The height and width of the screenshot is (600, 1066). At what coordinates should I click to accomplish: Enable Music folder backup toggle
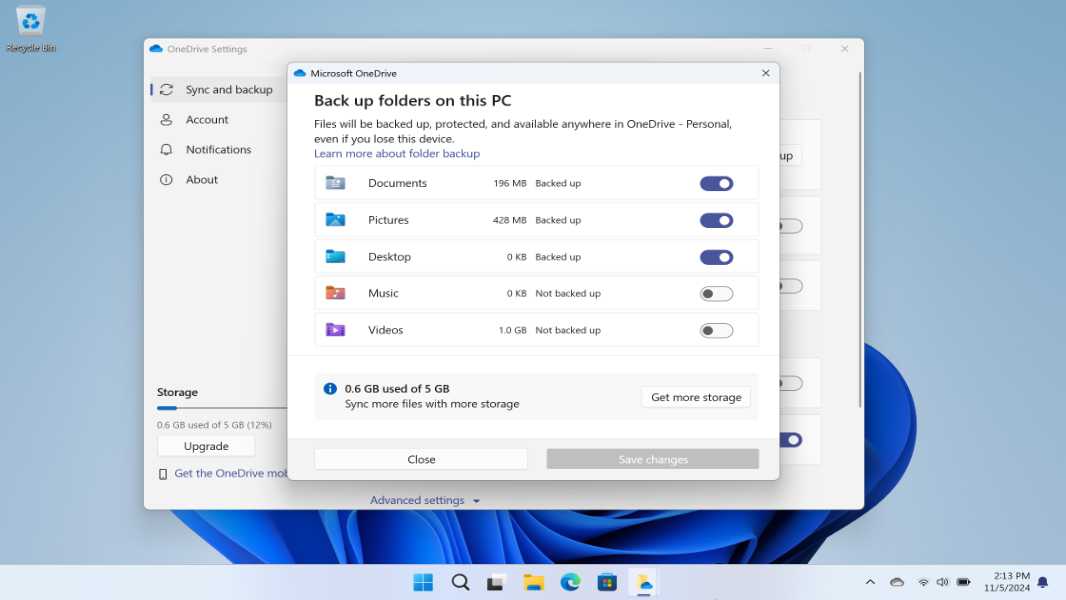[x=716, y=294]
